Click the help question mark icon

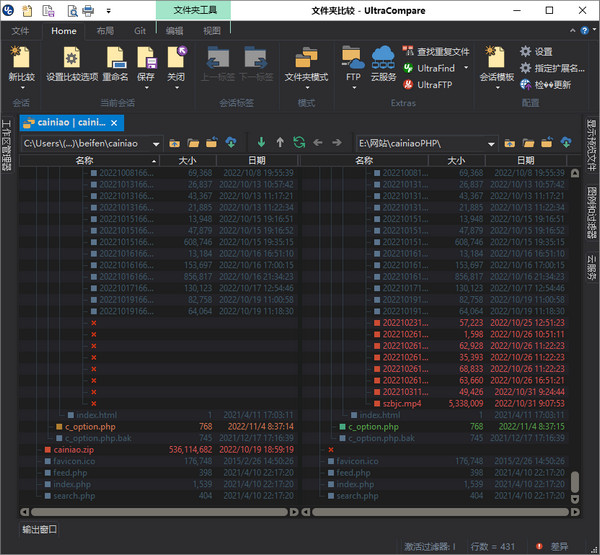click(x=584, y=31)
